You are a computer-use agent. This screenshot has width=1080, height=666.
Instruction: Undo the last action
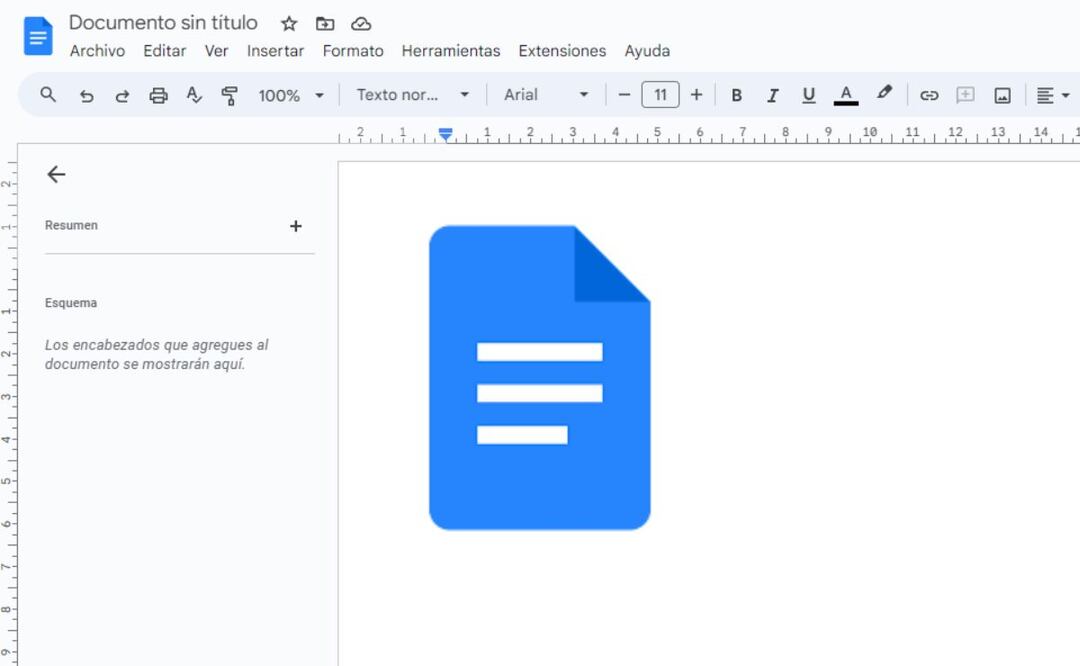coord(87,96)
